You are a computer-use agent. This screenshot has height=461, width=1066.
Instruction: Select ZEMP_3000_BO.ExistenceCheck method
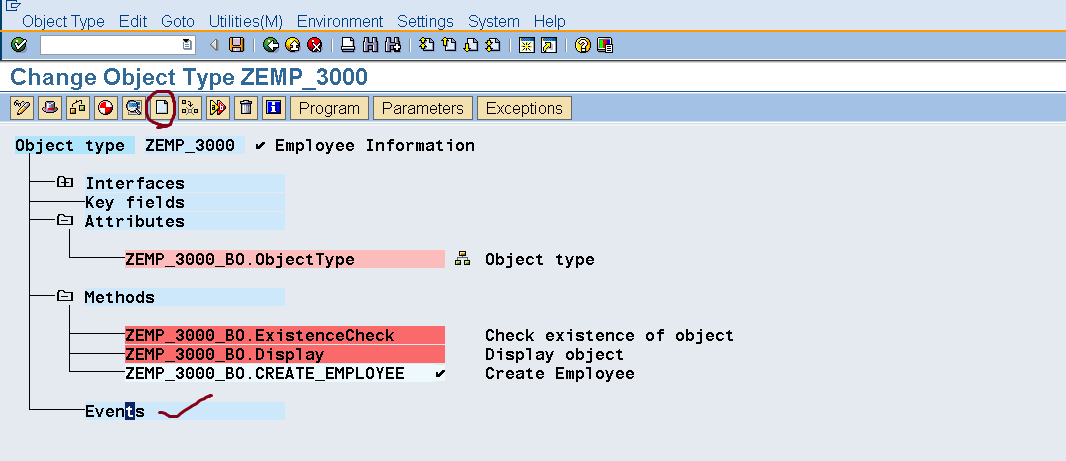pyautogui.click(x=285, y=335)
